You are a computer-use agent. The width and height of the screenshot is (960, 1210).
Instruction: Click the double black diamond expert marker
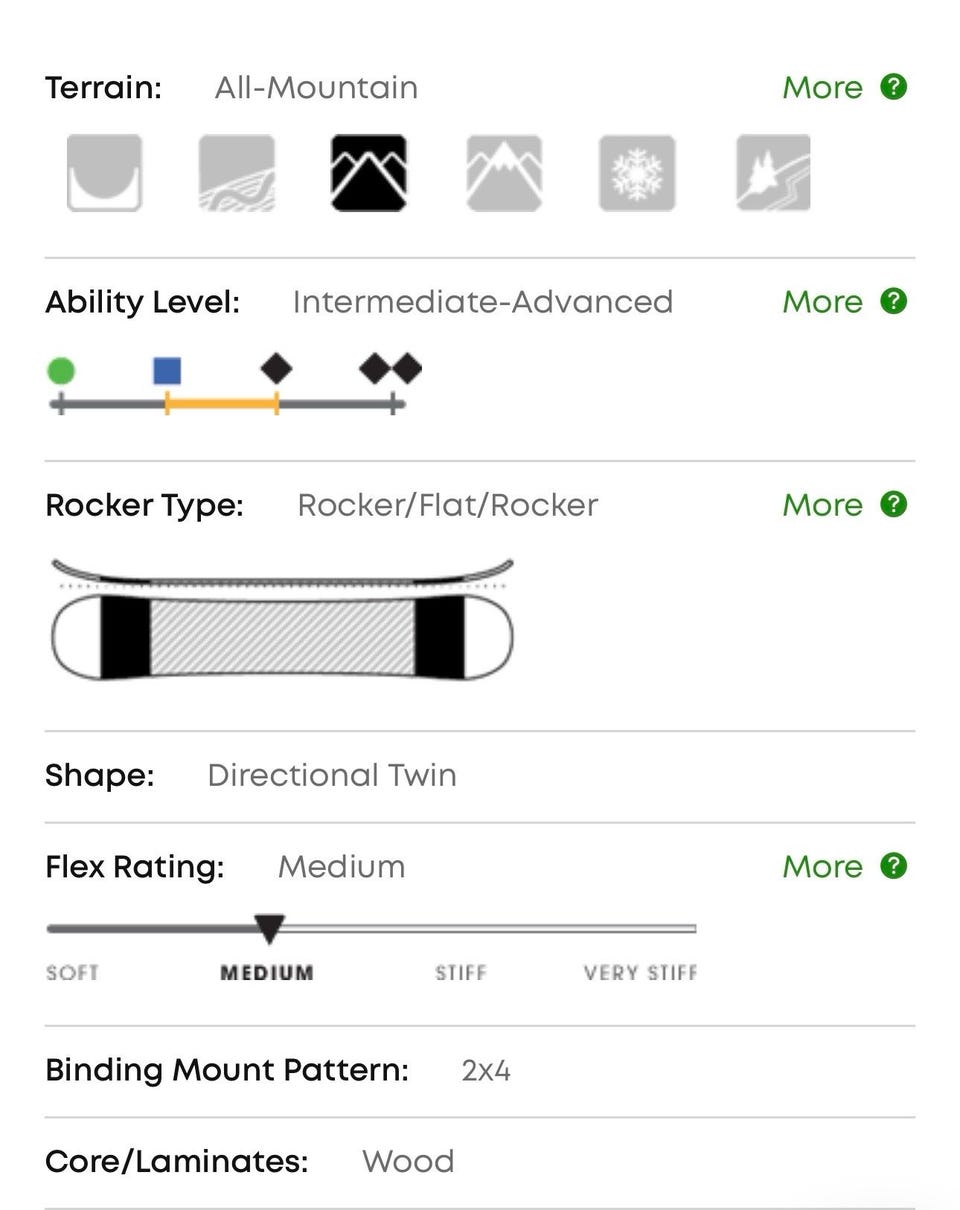click(391, 369)
